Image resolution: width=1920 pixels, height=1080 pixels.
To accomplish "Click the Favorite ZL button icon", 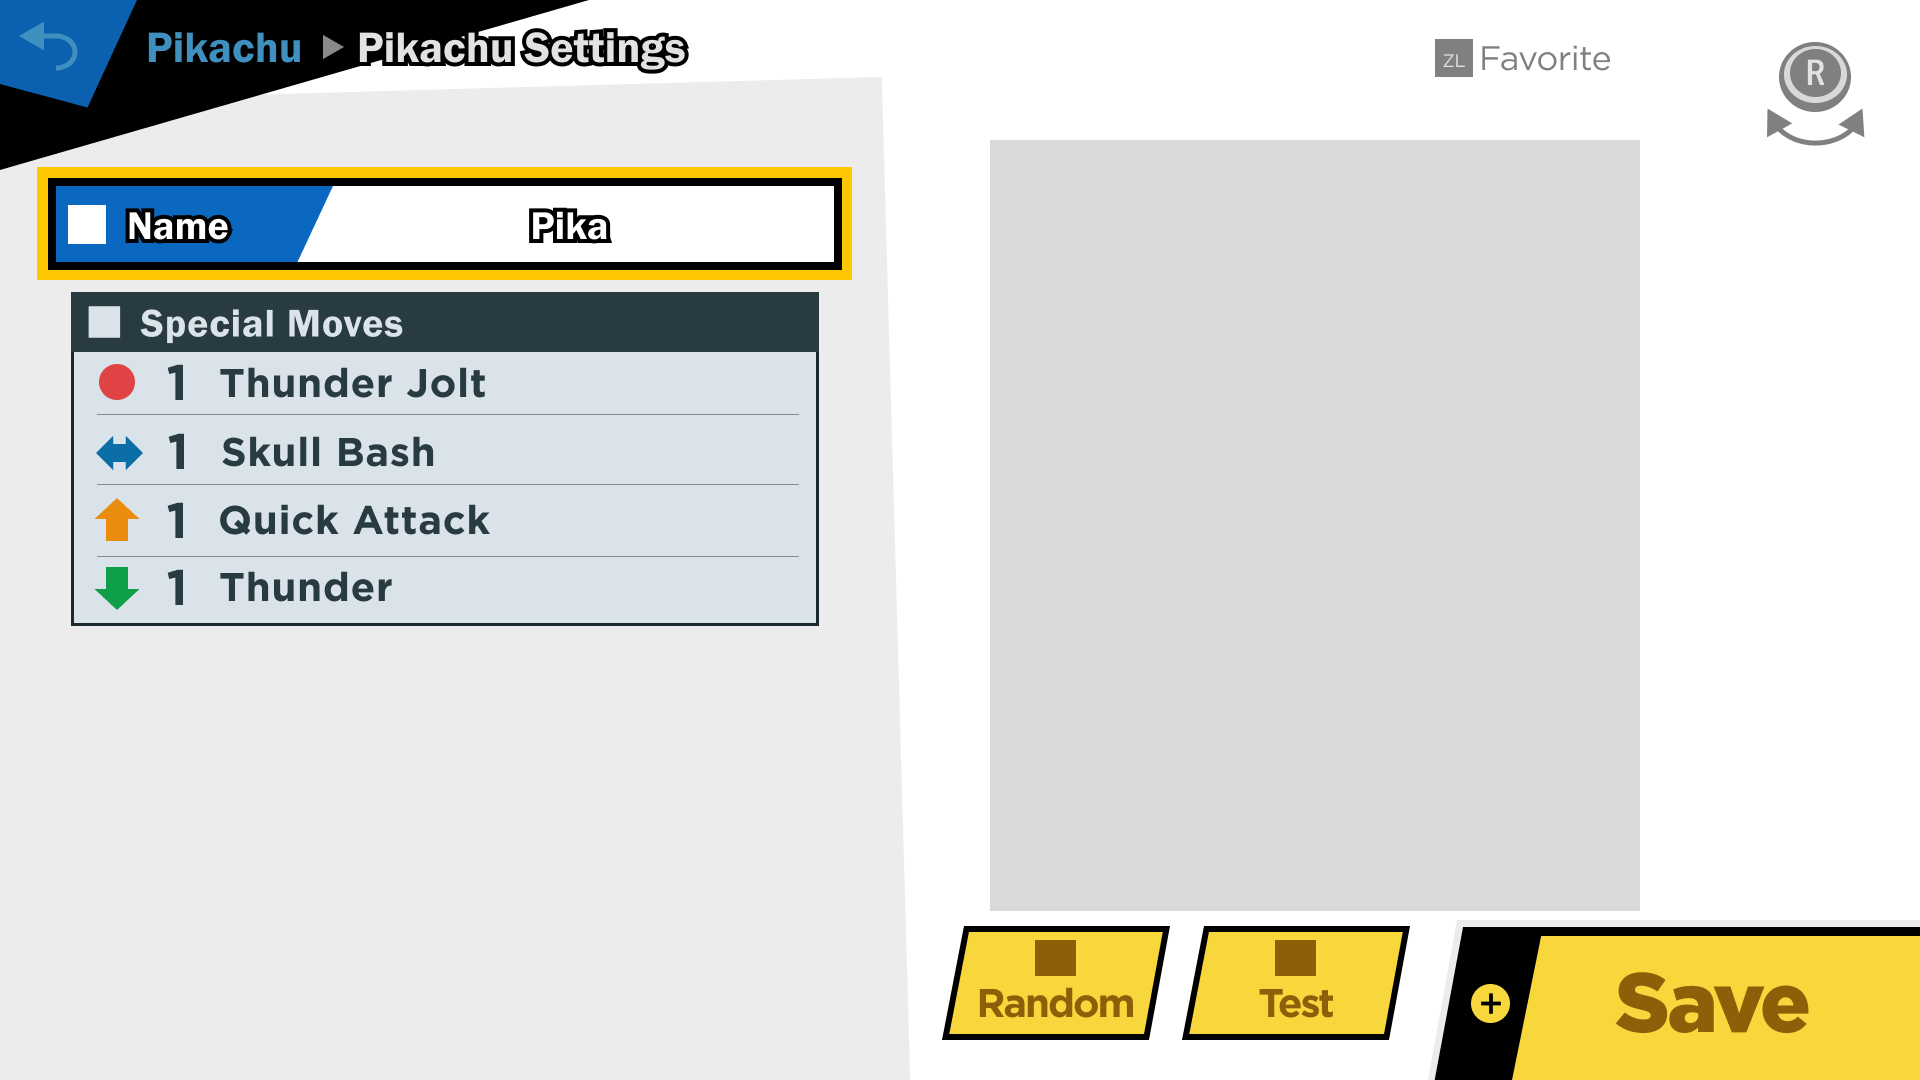I will 1448,58.
